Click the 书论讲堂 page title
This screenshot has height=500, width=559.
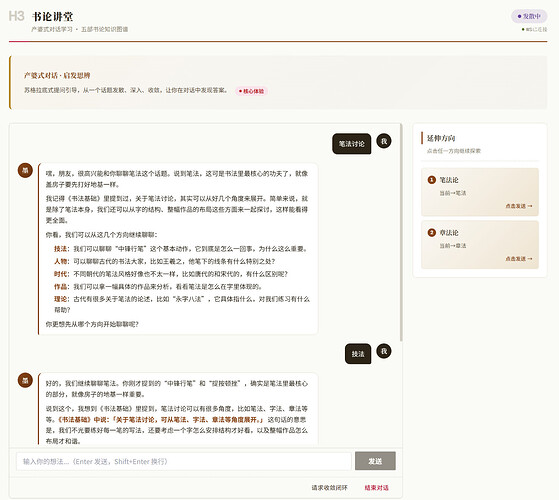[53, 16]
